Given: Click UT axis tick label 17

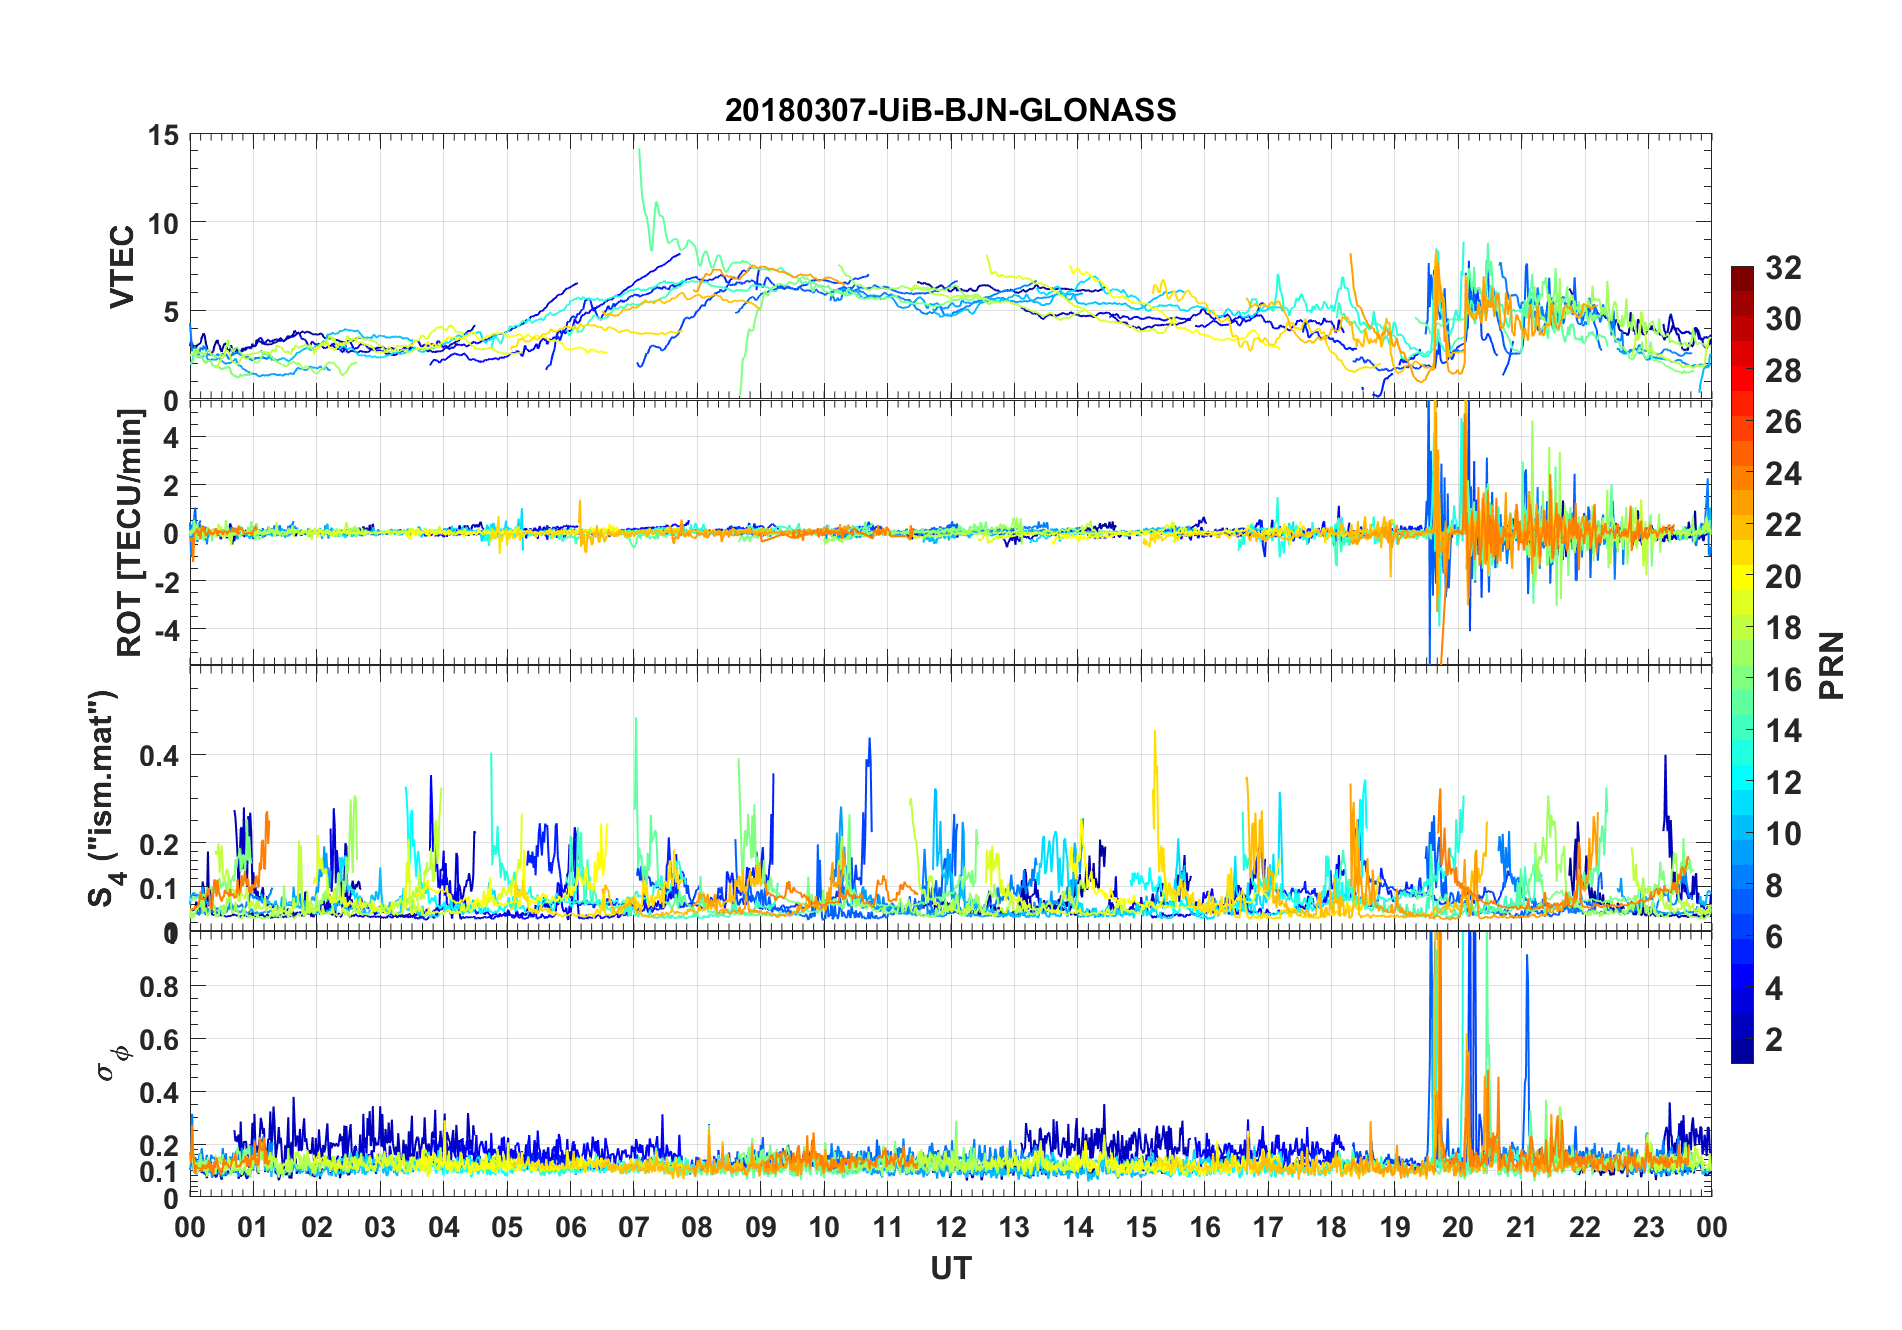Looking at the screenshot, I should [1268, 1227].
